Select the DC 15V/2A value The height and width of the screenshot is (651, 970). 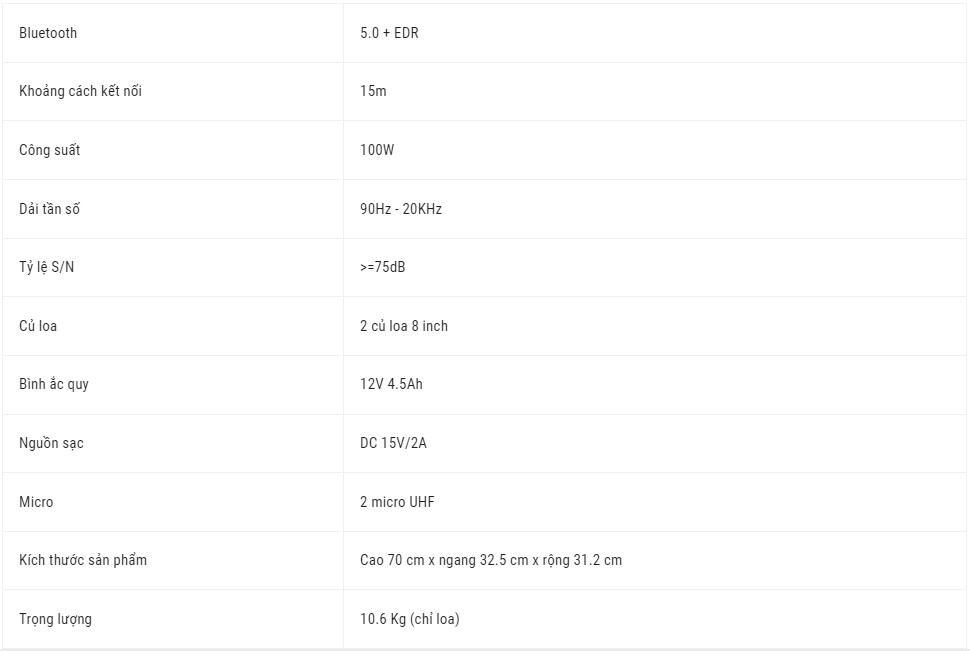[x=393, y=443]
